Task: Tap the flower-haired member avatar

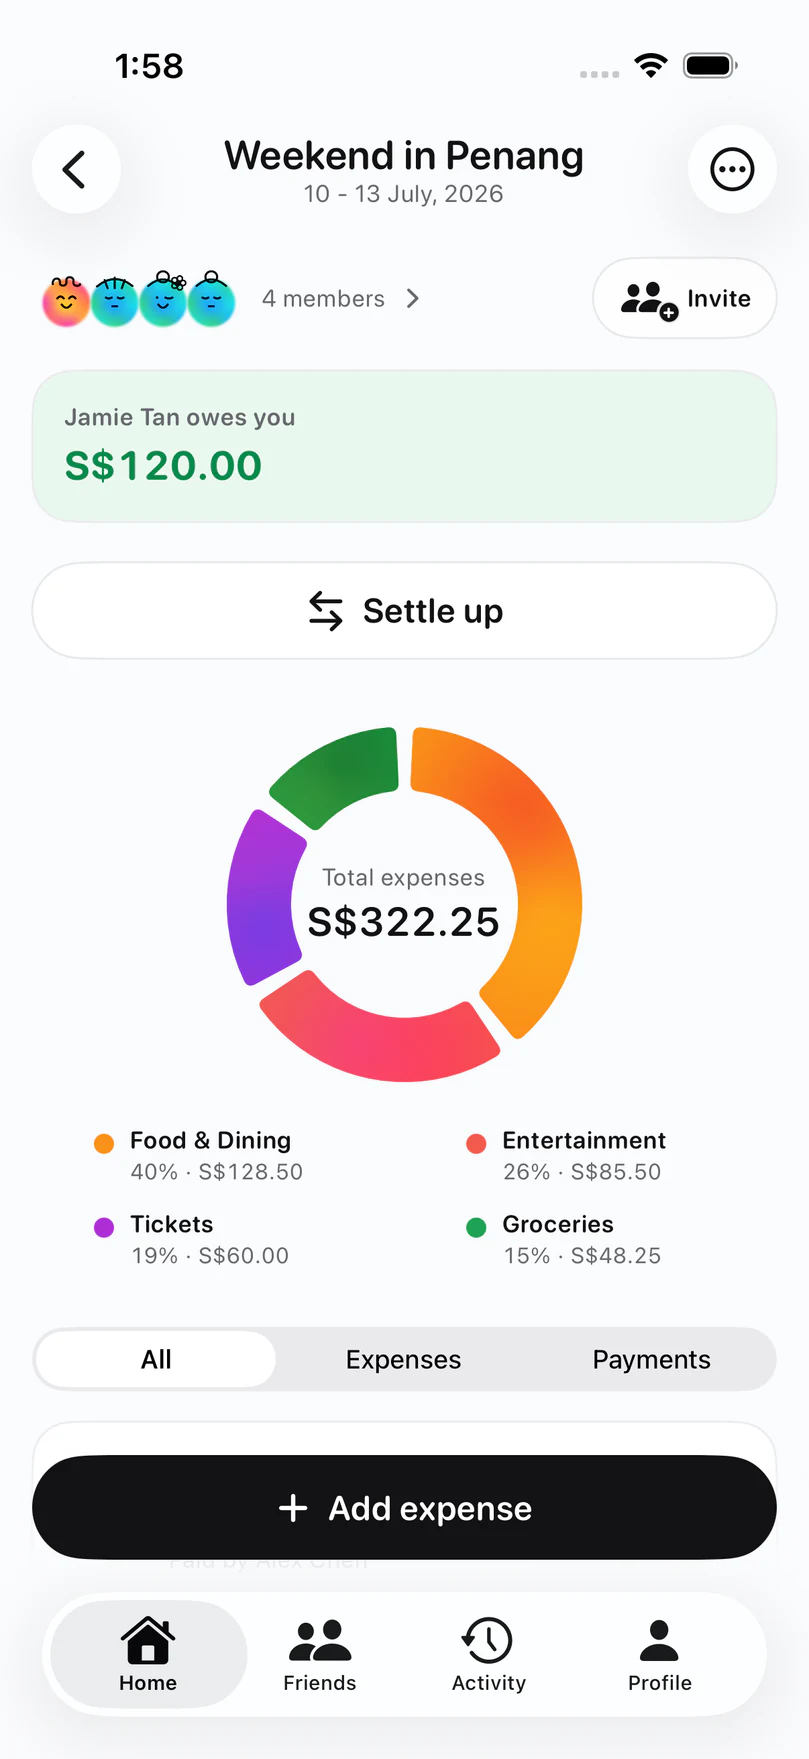Action: point(163,299)
